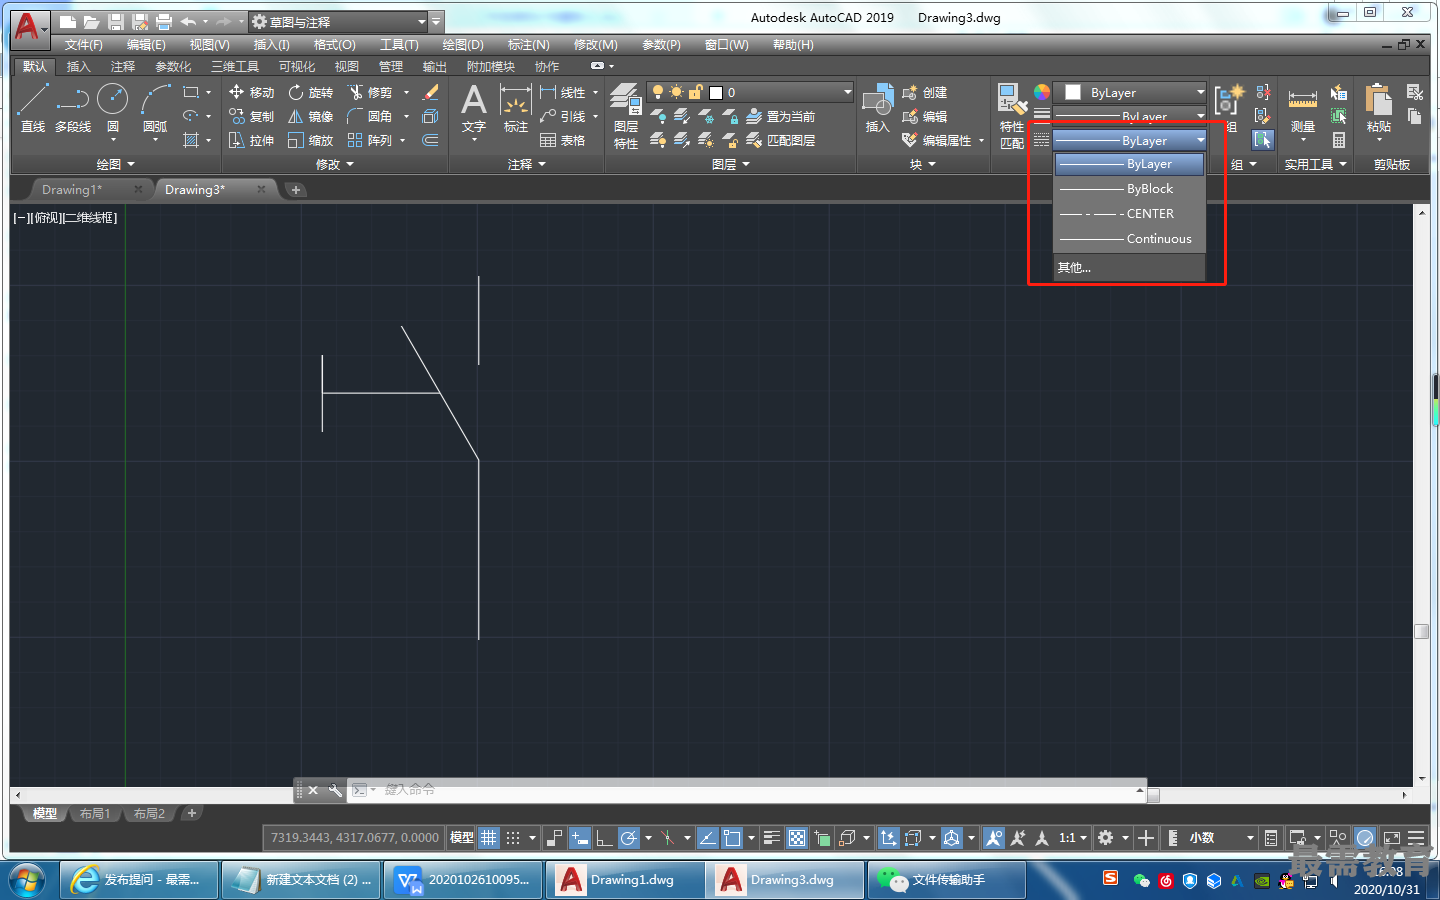The width and height of the screenshot is (1440, 900).
Task: Click the Save icon in quick access toolbar
Action: 116,21
